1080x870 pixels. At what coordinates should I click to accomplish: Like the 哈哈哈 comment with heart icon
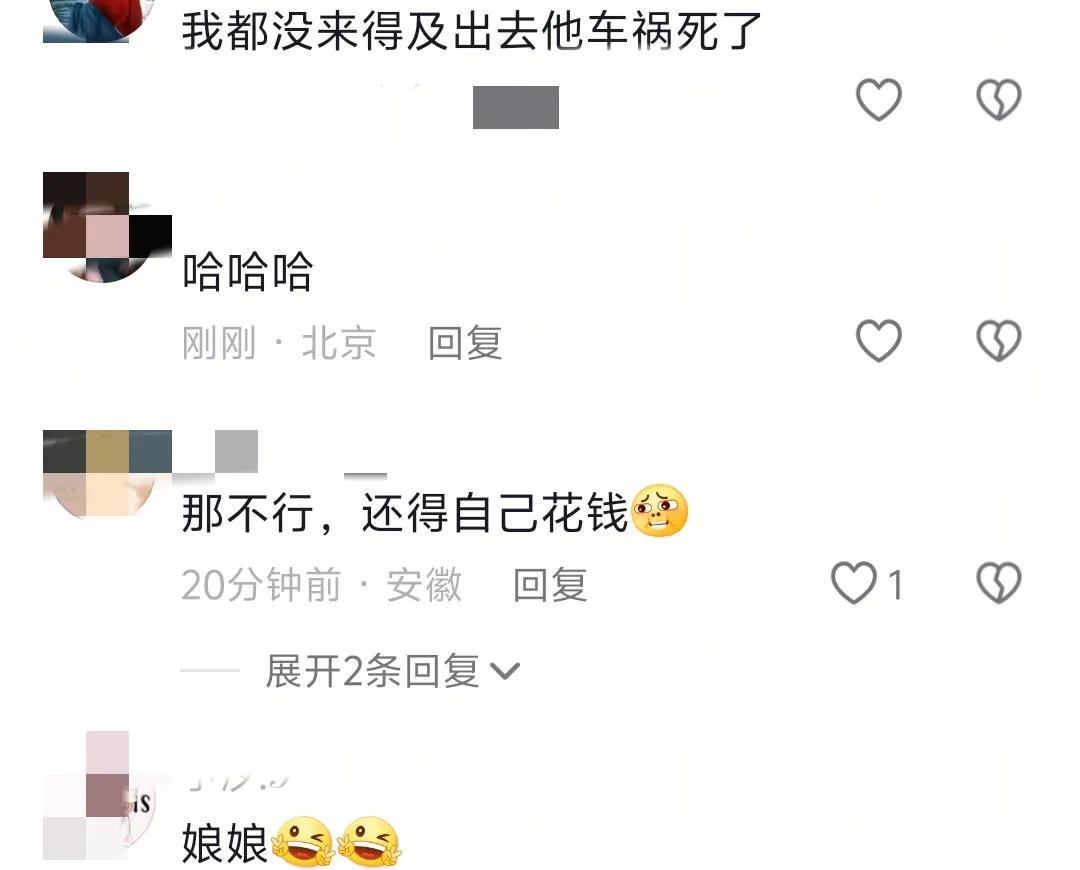click(878, 341)
